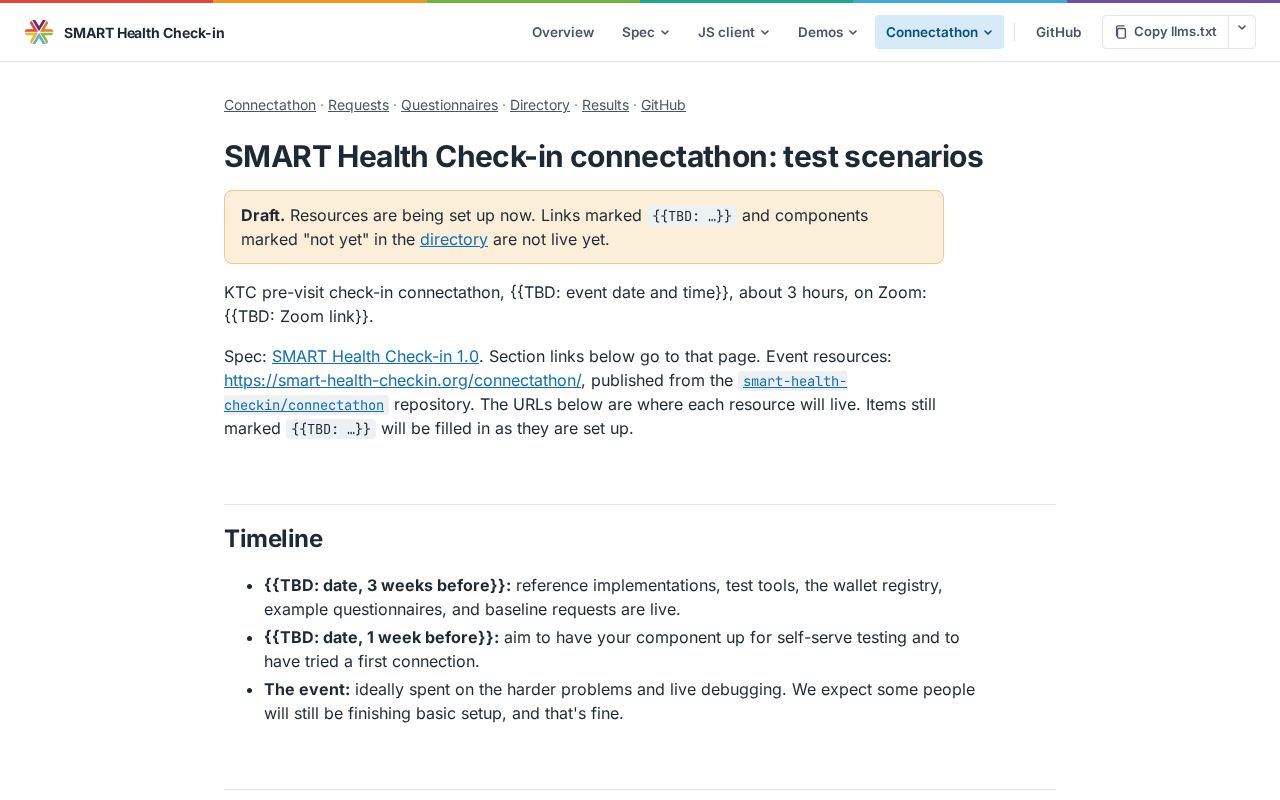
Task: Open GitHub in the top navigation
Action: click(x=1058, y=32)
